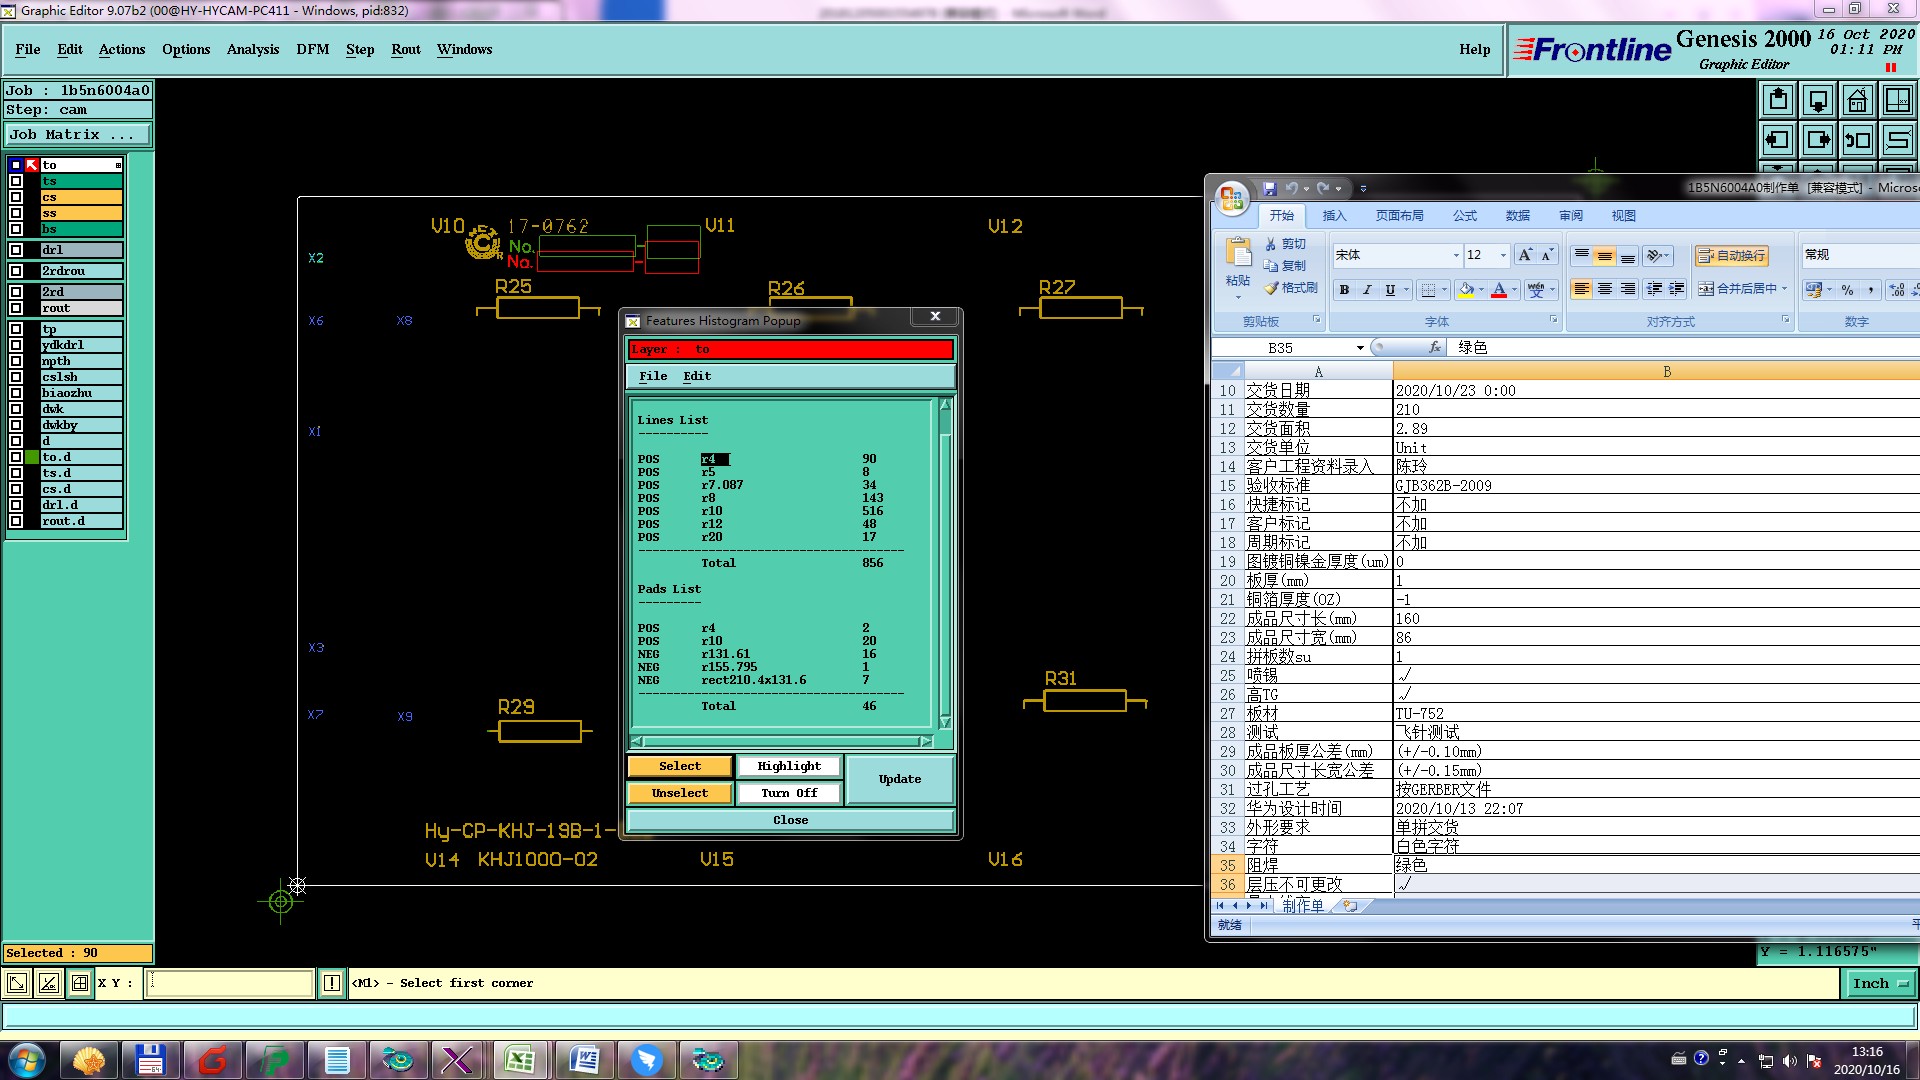
Task: Click the font color red A icon
Action: [1498, 290]
